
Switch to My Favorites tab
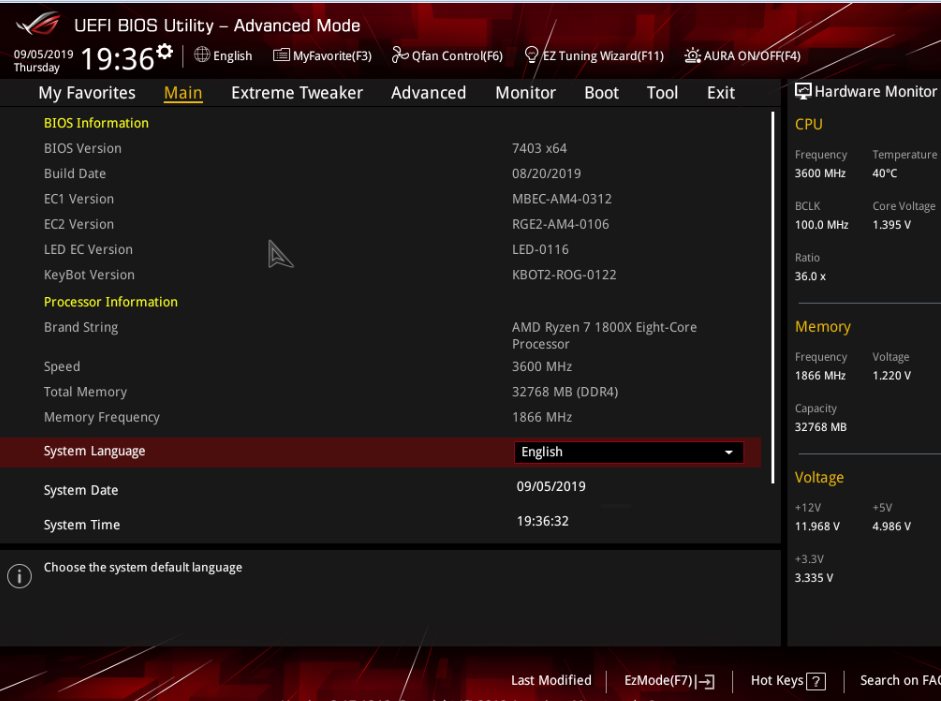pos(87,92)
